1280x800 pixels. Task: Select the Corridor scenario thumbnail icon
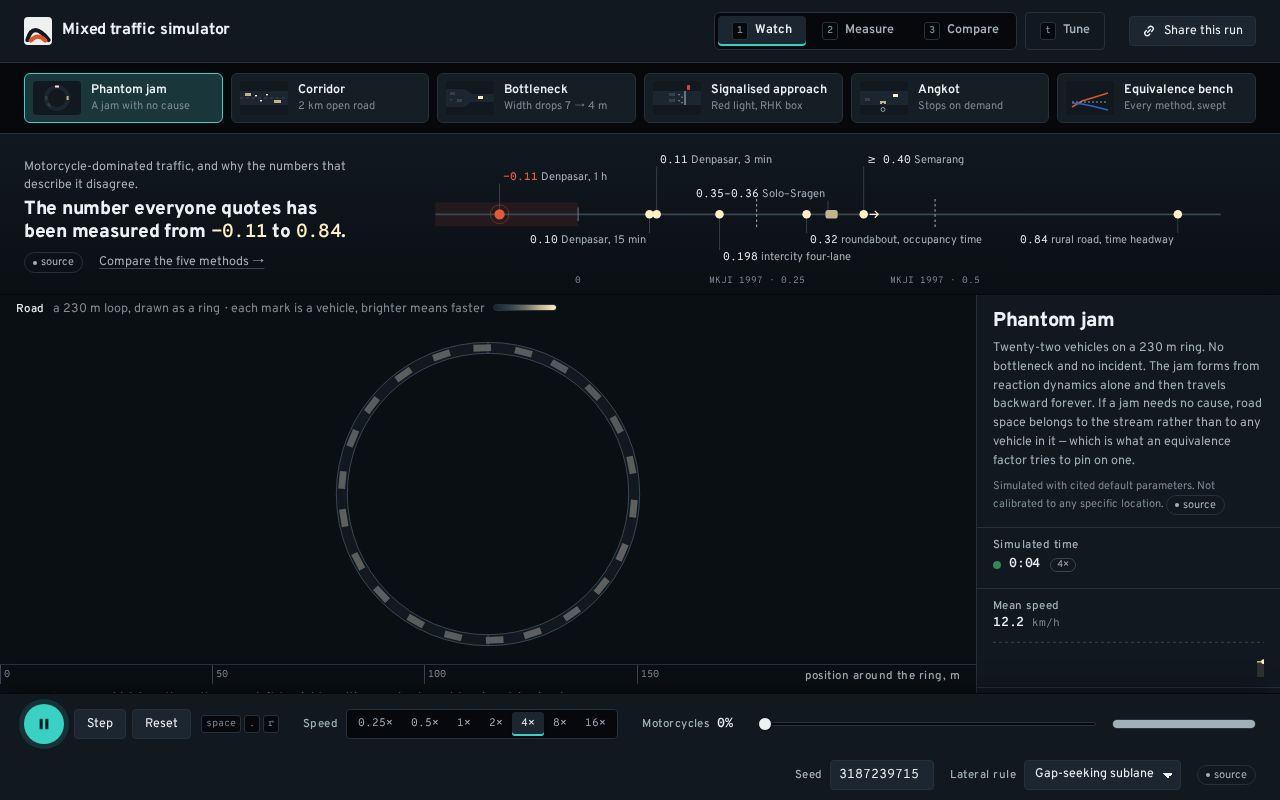[x=264, y=98]
